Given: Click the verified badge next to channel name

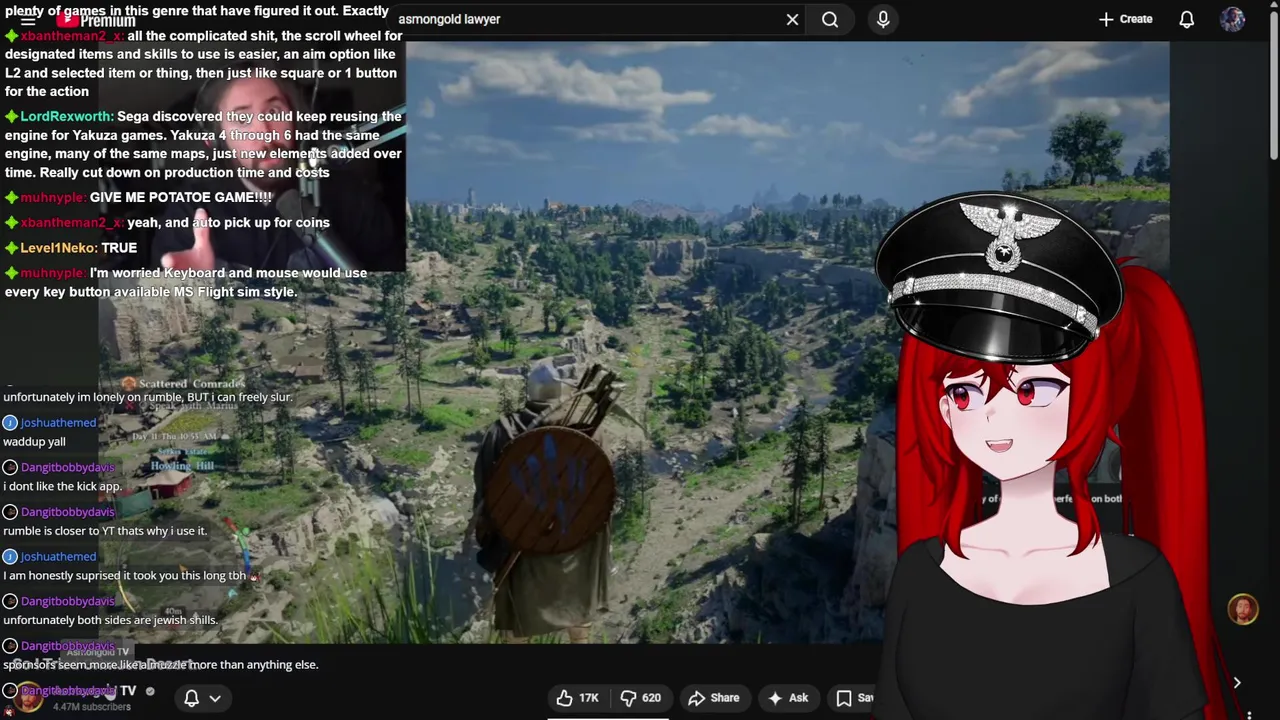Looking at the screenshot, I should tap(150, 691).
